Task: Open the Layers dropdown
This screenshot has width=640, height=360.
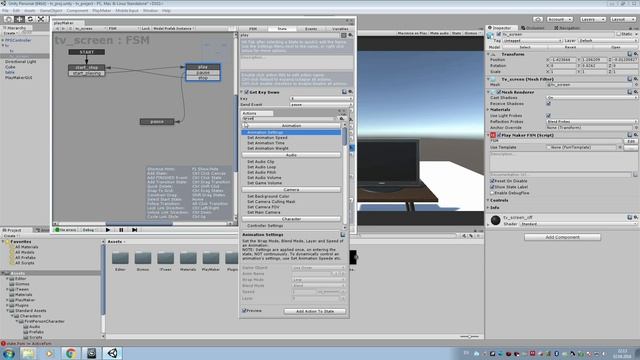Action: point(592,19)
